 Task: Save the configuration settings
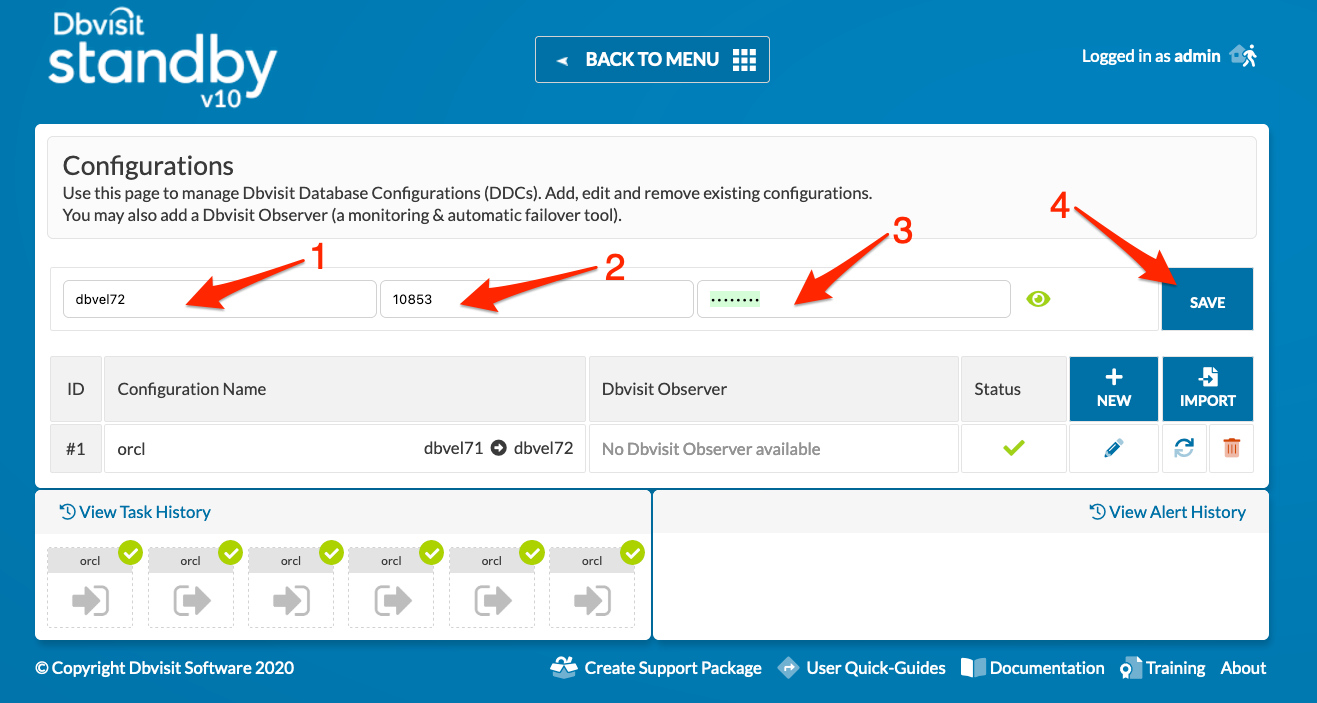1207,299
